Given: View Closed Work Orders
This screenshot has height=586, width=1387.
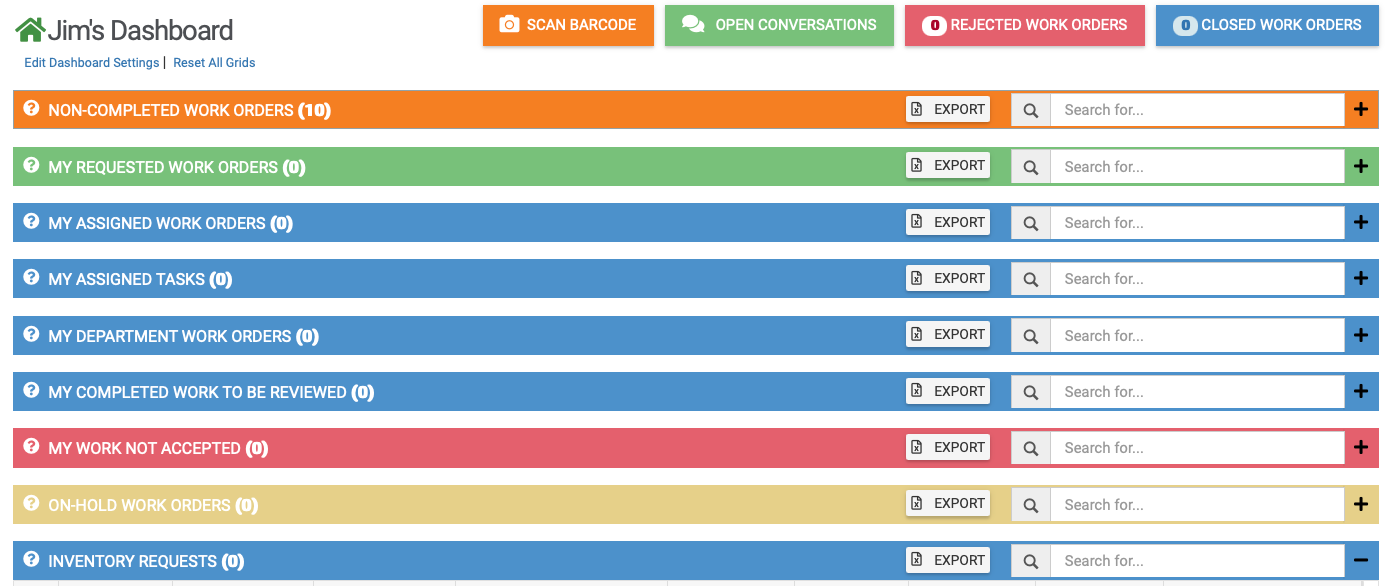Looking at the screenshot, I should 1267,25.
